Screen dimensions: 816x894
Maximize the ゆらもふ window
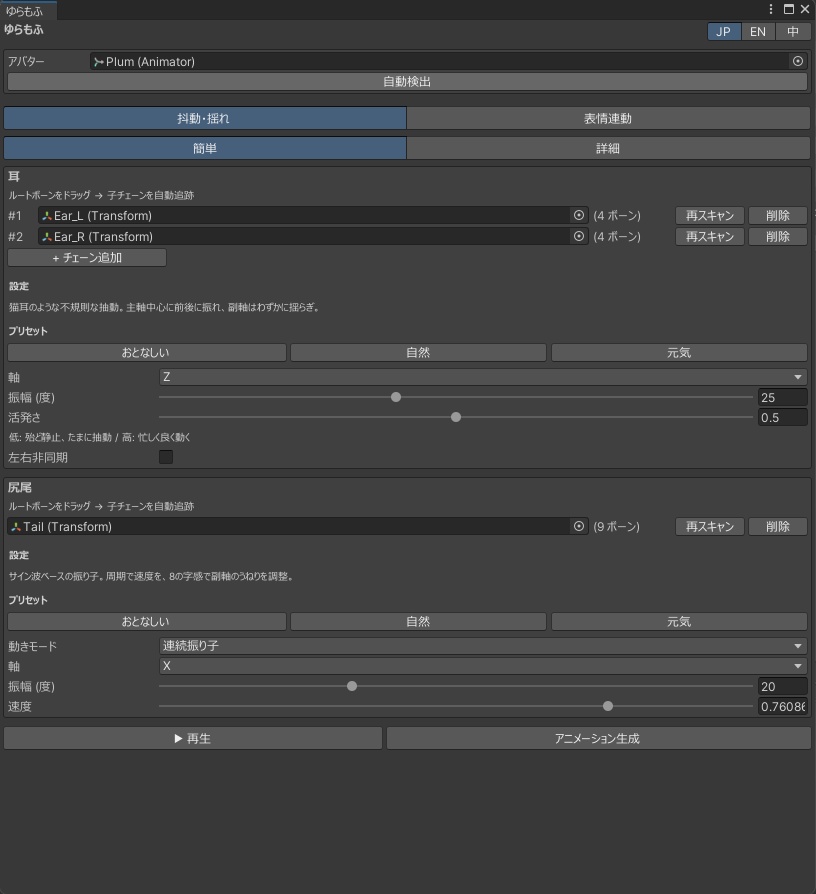[789, 9]
